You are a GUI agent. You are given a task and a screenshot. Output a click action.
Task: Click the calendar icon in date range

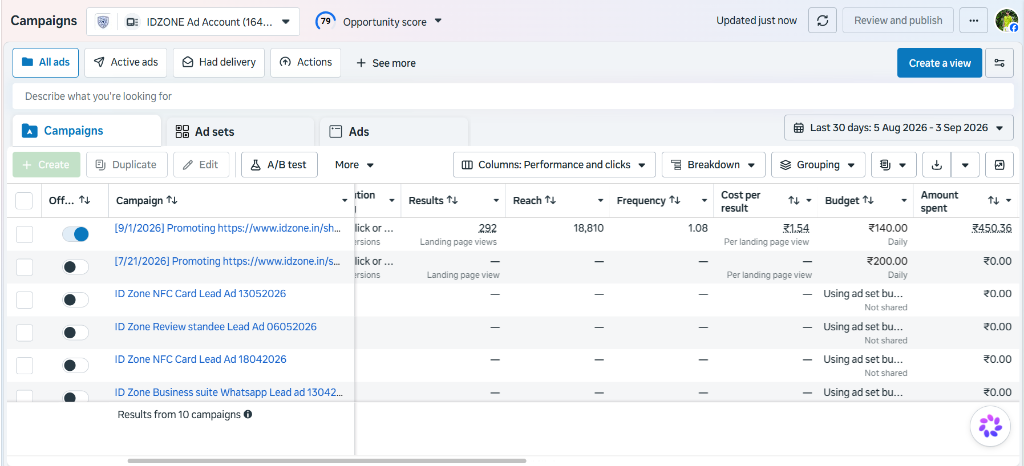point(798,128)
